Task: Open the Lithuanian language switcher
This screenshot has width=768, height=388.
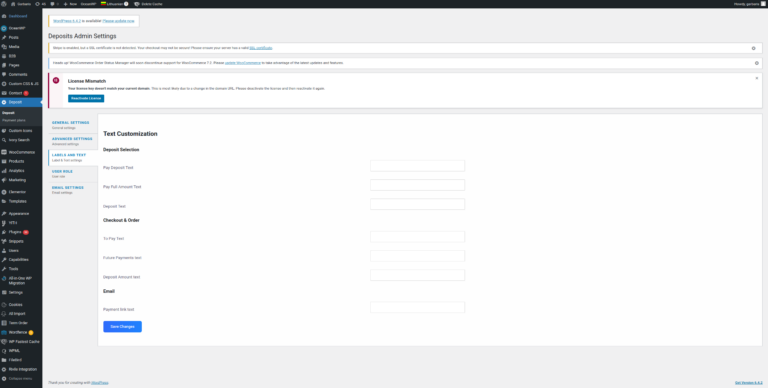Action: click(x=115, y=3)
